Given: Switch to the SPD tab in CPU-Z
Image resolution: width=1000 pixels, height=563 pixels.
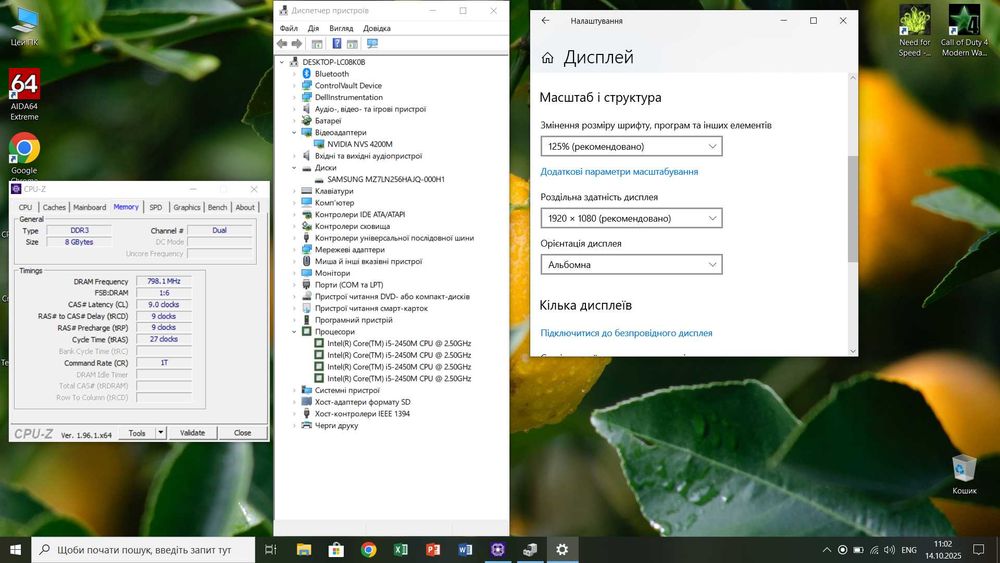Looking at the screenshot, I should coord(156,207).
